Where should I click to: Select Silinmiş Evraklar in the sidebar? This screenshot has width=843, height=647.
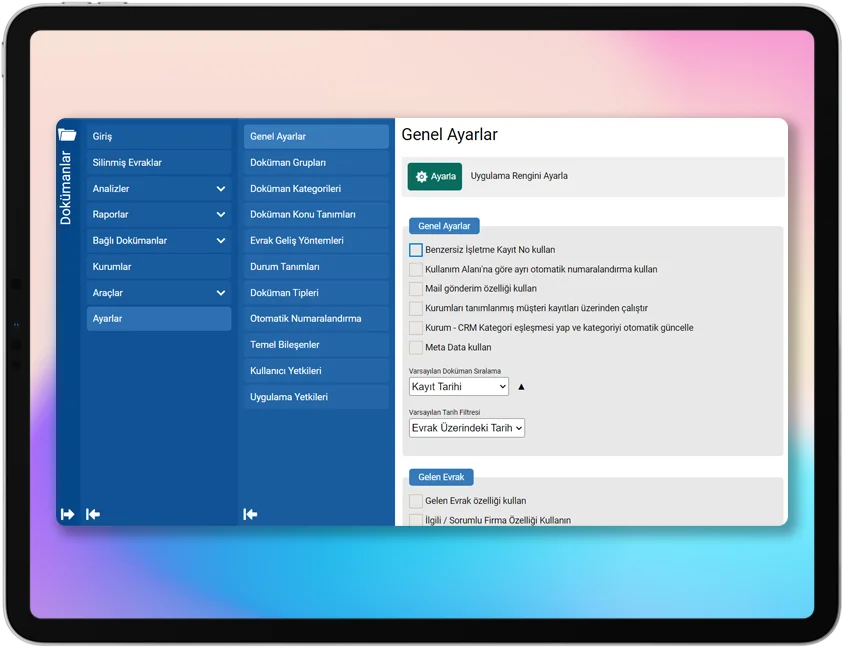point(158,163)
